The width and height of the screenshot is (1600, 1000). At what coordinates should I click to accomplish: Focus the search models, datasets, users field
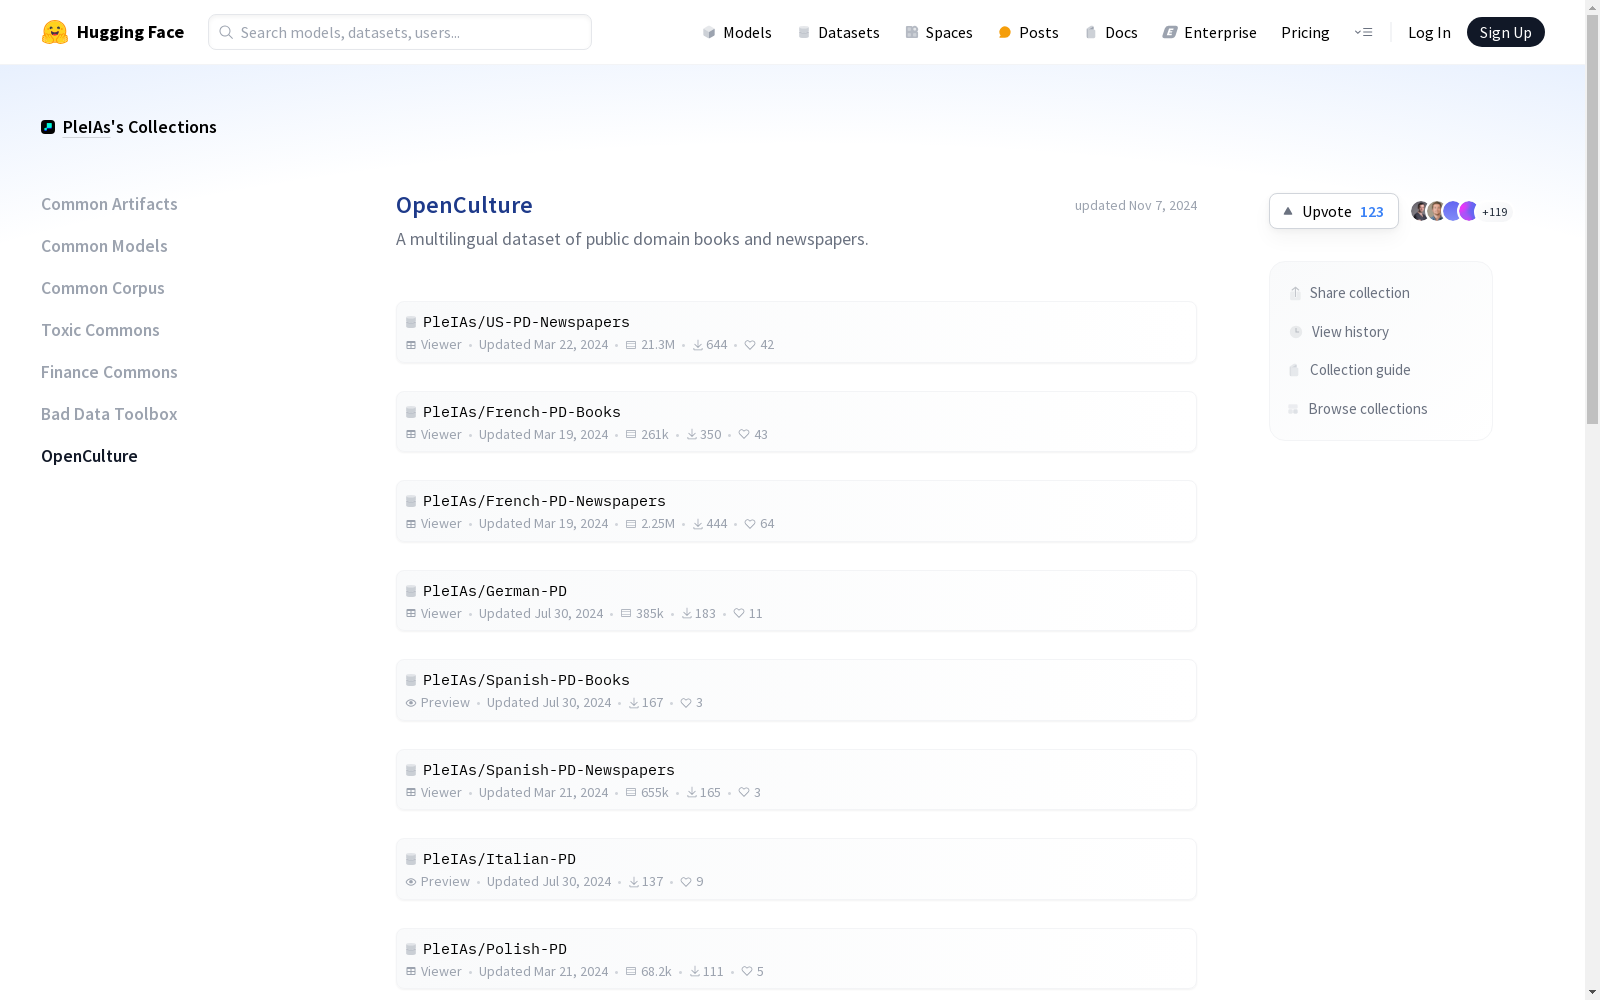400,32
